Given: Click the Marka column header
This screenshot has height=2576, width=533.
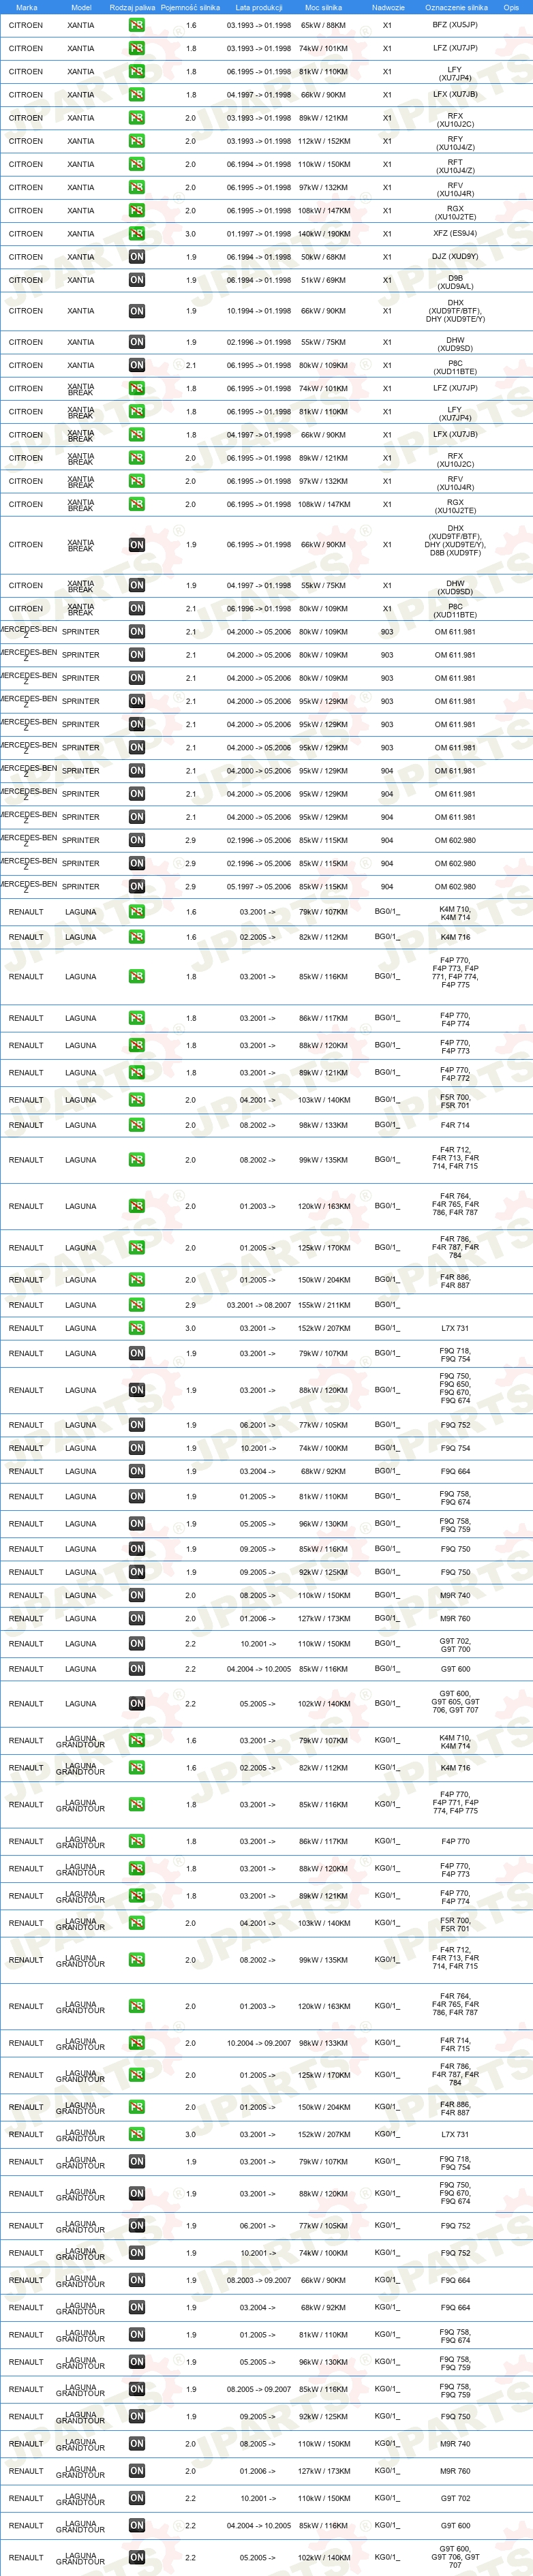Looking at the screenshot, I should 26,7.
